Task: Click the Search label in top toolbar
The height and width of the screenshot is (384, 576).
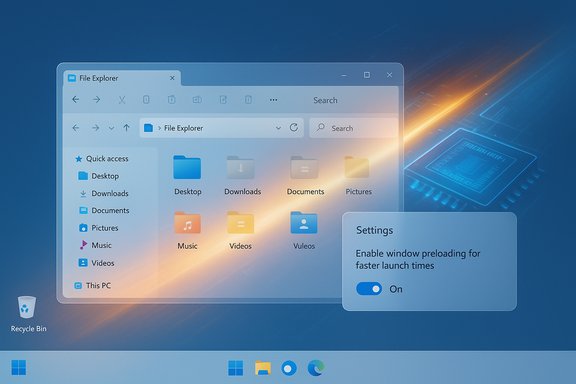Action: [x=325, y=100]
